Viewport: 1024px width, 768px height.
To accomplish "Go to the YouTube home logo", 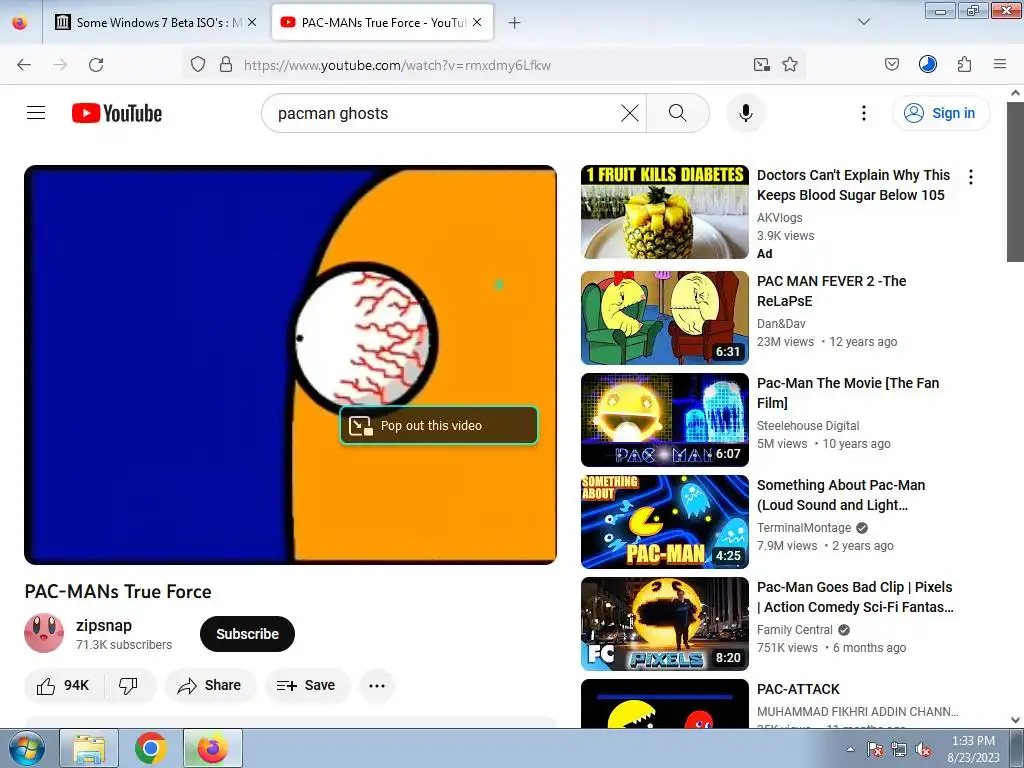I will [117, 113].
